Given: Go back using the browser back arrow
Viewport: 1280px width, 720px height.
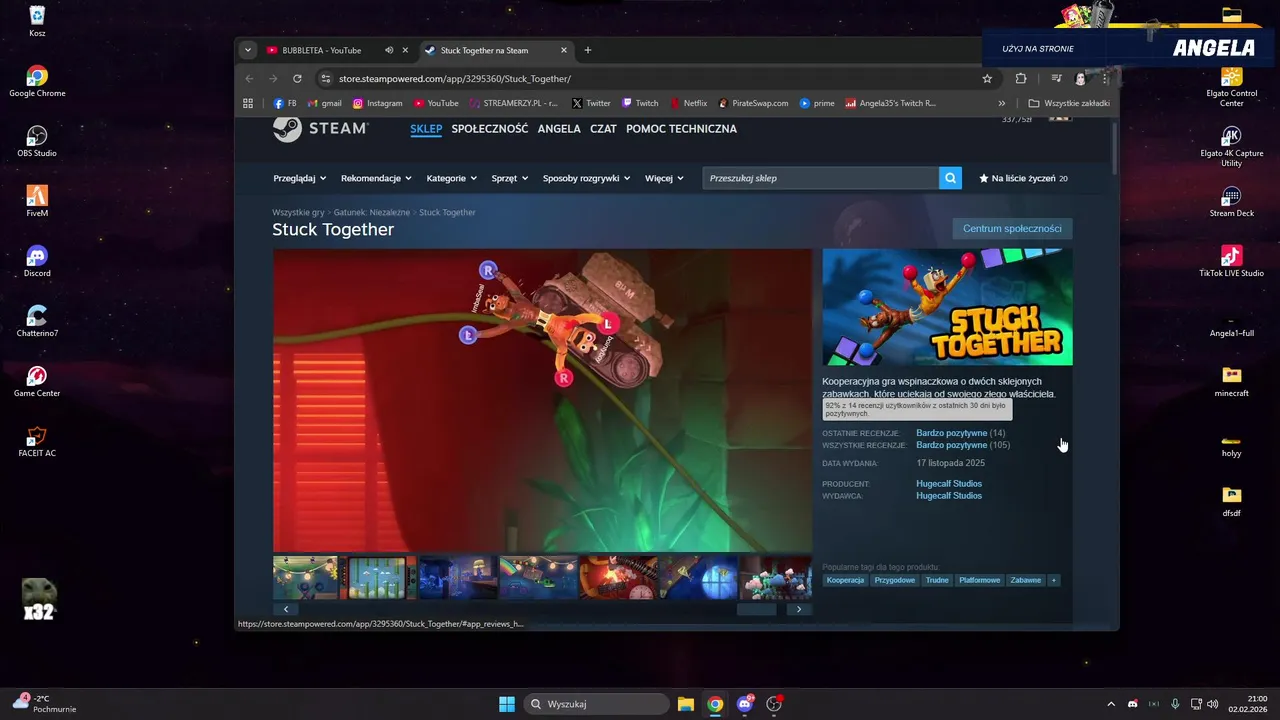Looking at the screenshot, I should pyautogui.click(x=250, y=78).
